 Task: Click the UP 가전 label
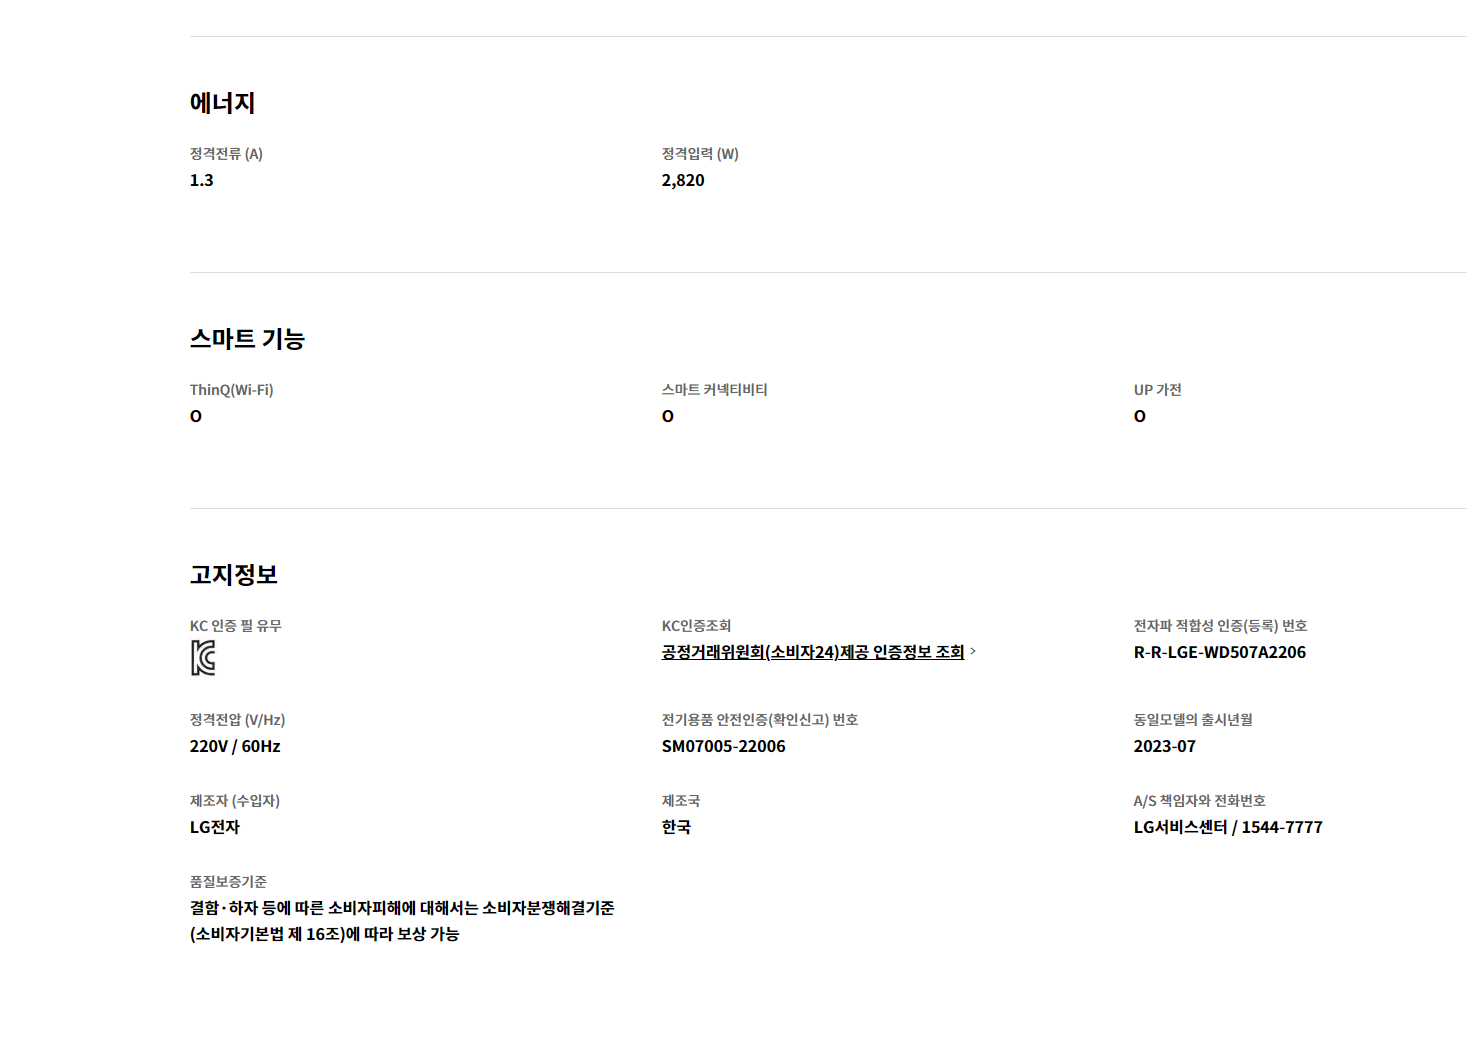tap(1157, 390)
